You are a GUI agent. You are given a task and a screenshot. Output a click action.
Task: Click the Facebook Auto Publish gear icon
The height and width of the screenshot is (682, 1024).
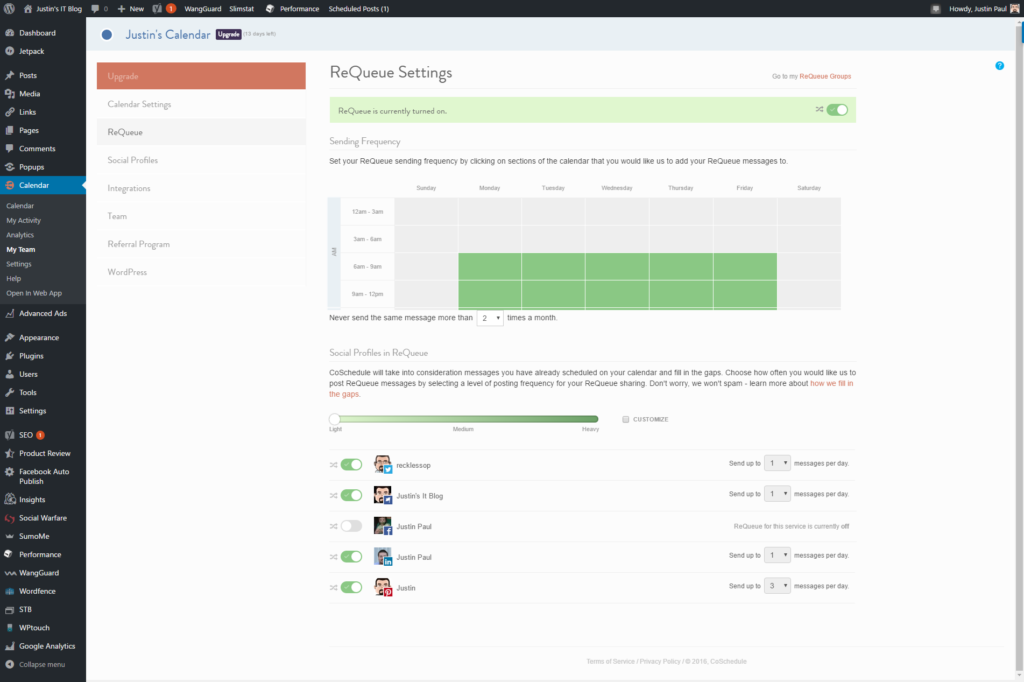click(10, 472)
